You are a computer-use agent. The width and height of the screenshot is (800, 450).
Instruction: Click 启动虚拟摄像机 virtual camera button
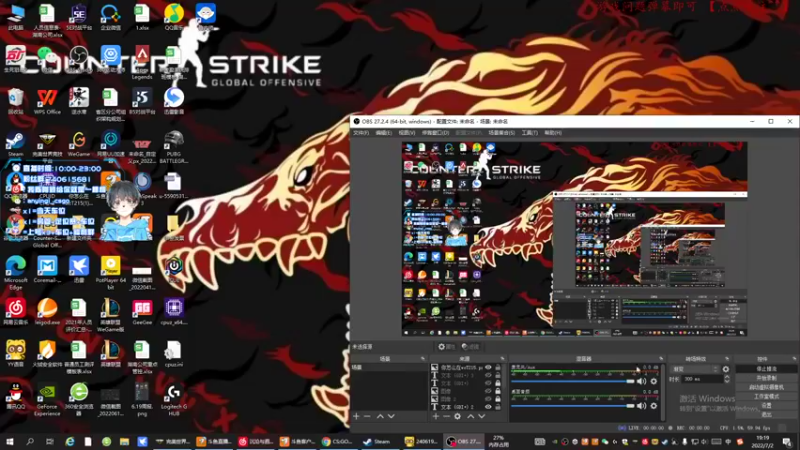pyautogui.click(x=766, y=387)
